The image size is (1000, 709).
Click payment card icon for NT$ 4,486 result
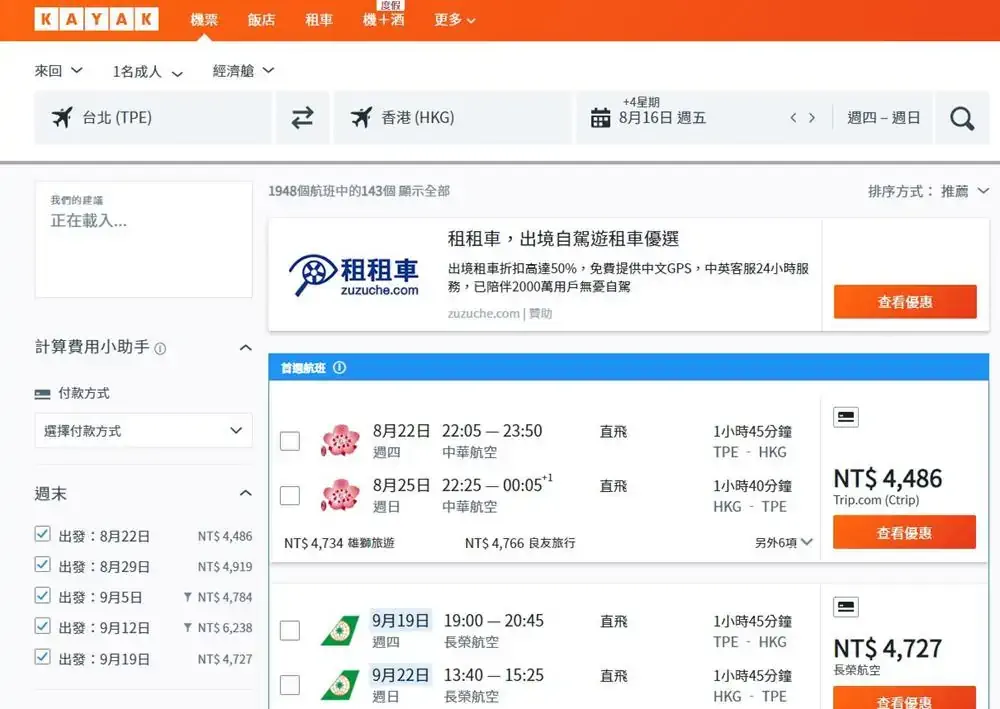coord(846,417)
